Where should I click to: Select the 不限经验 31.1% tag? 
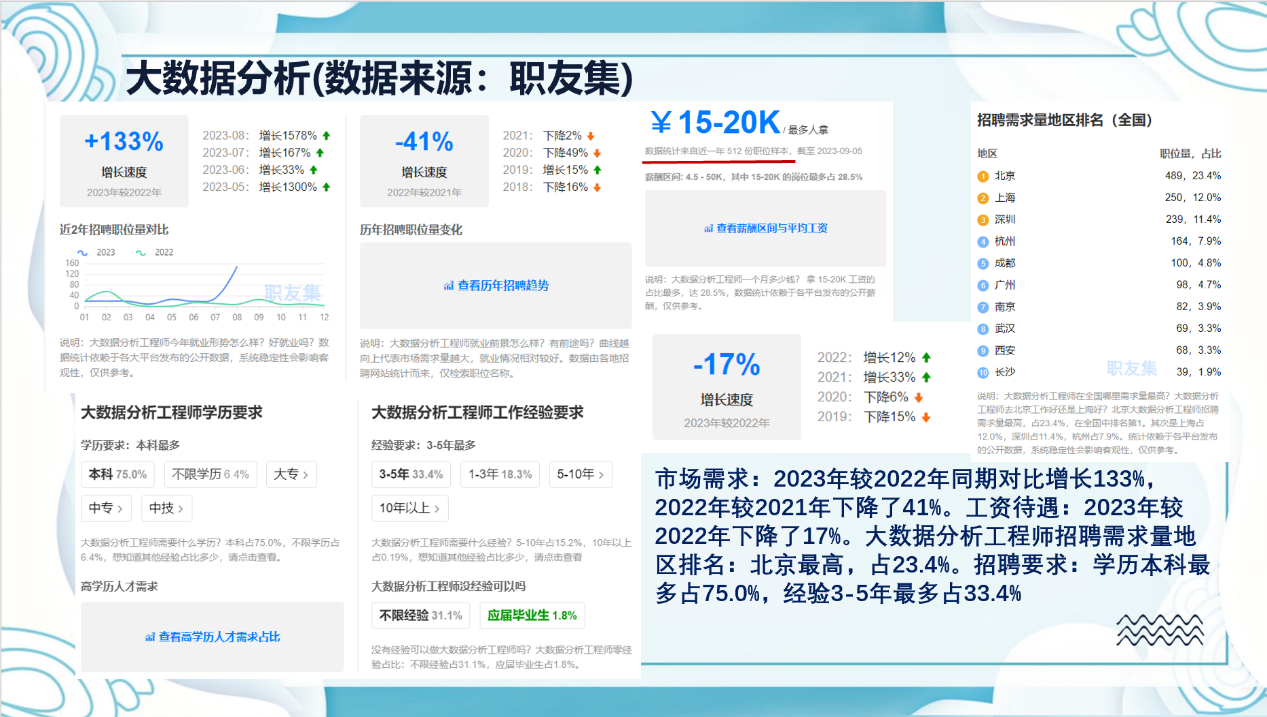tap(420, 615)
